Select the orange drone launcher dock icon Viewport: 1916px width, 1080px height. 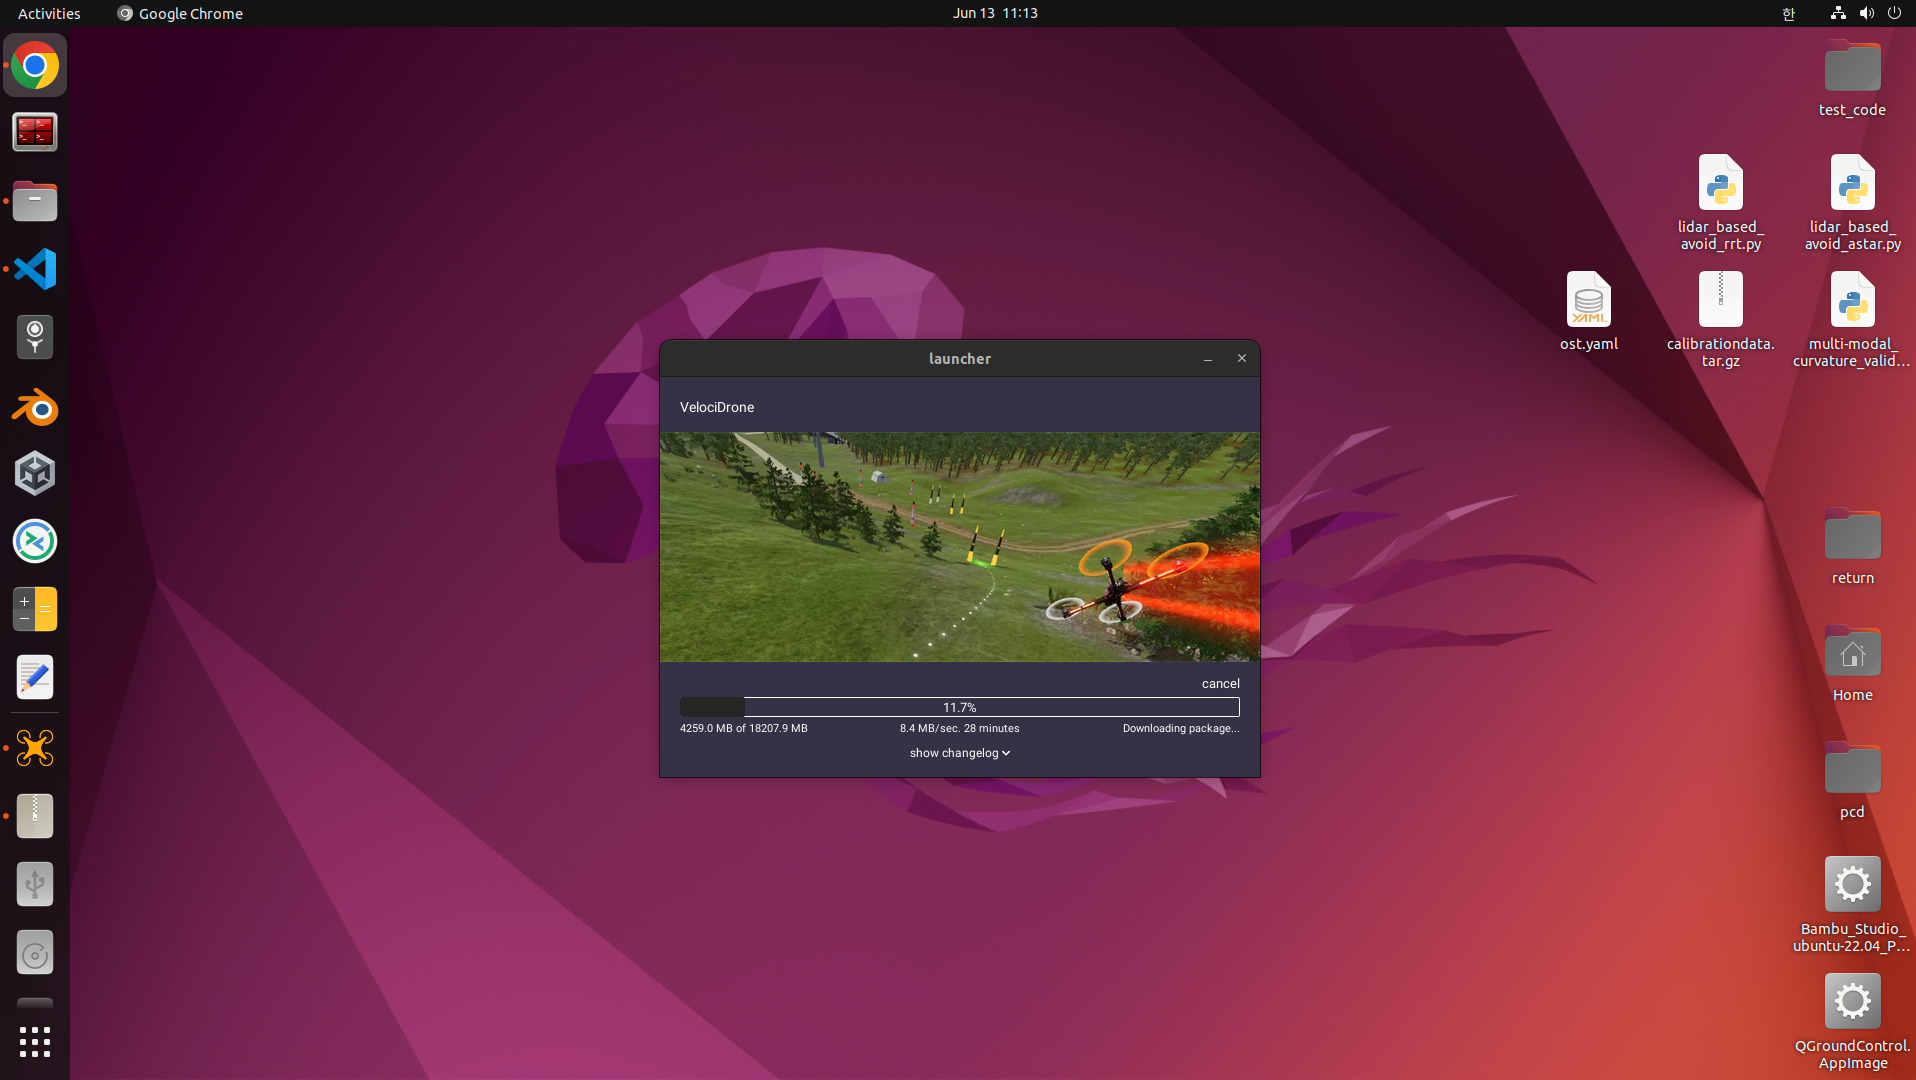click(x=35, y=749)
